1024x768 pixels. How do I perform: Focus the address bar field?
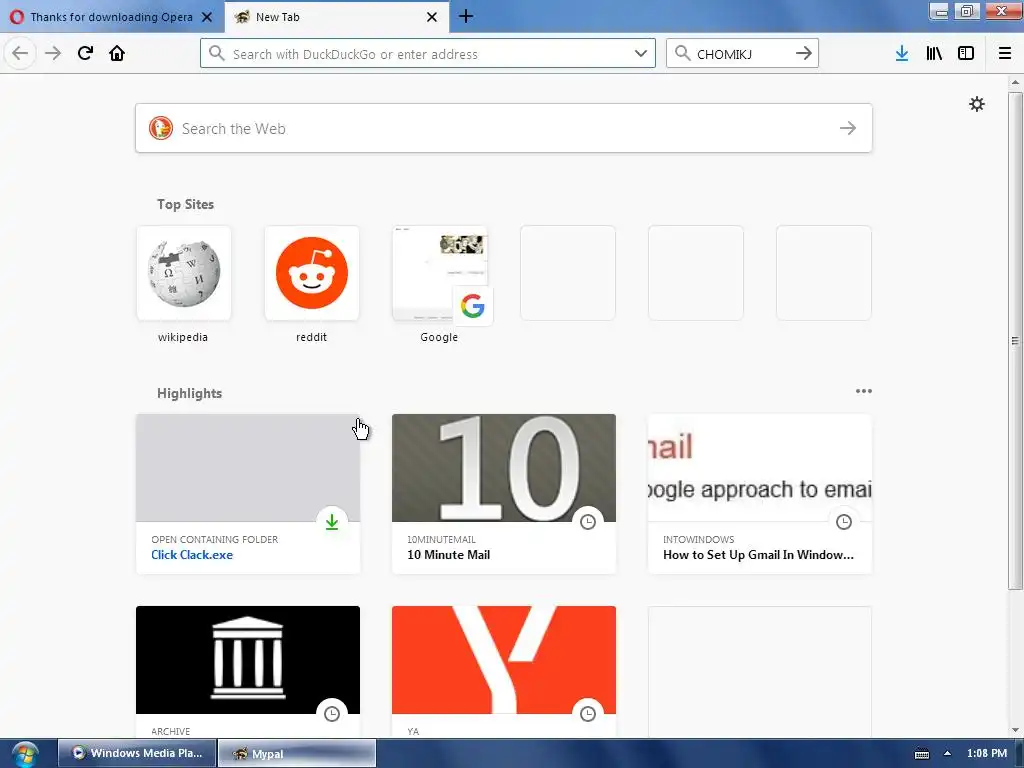(x=428, y=53)
